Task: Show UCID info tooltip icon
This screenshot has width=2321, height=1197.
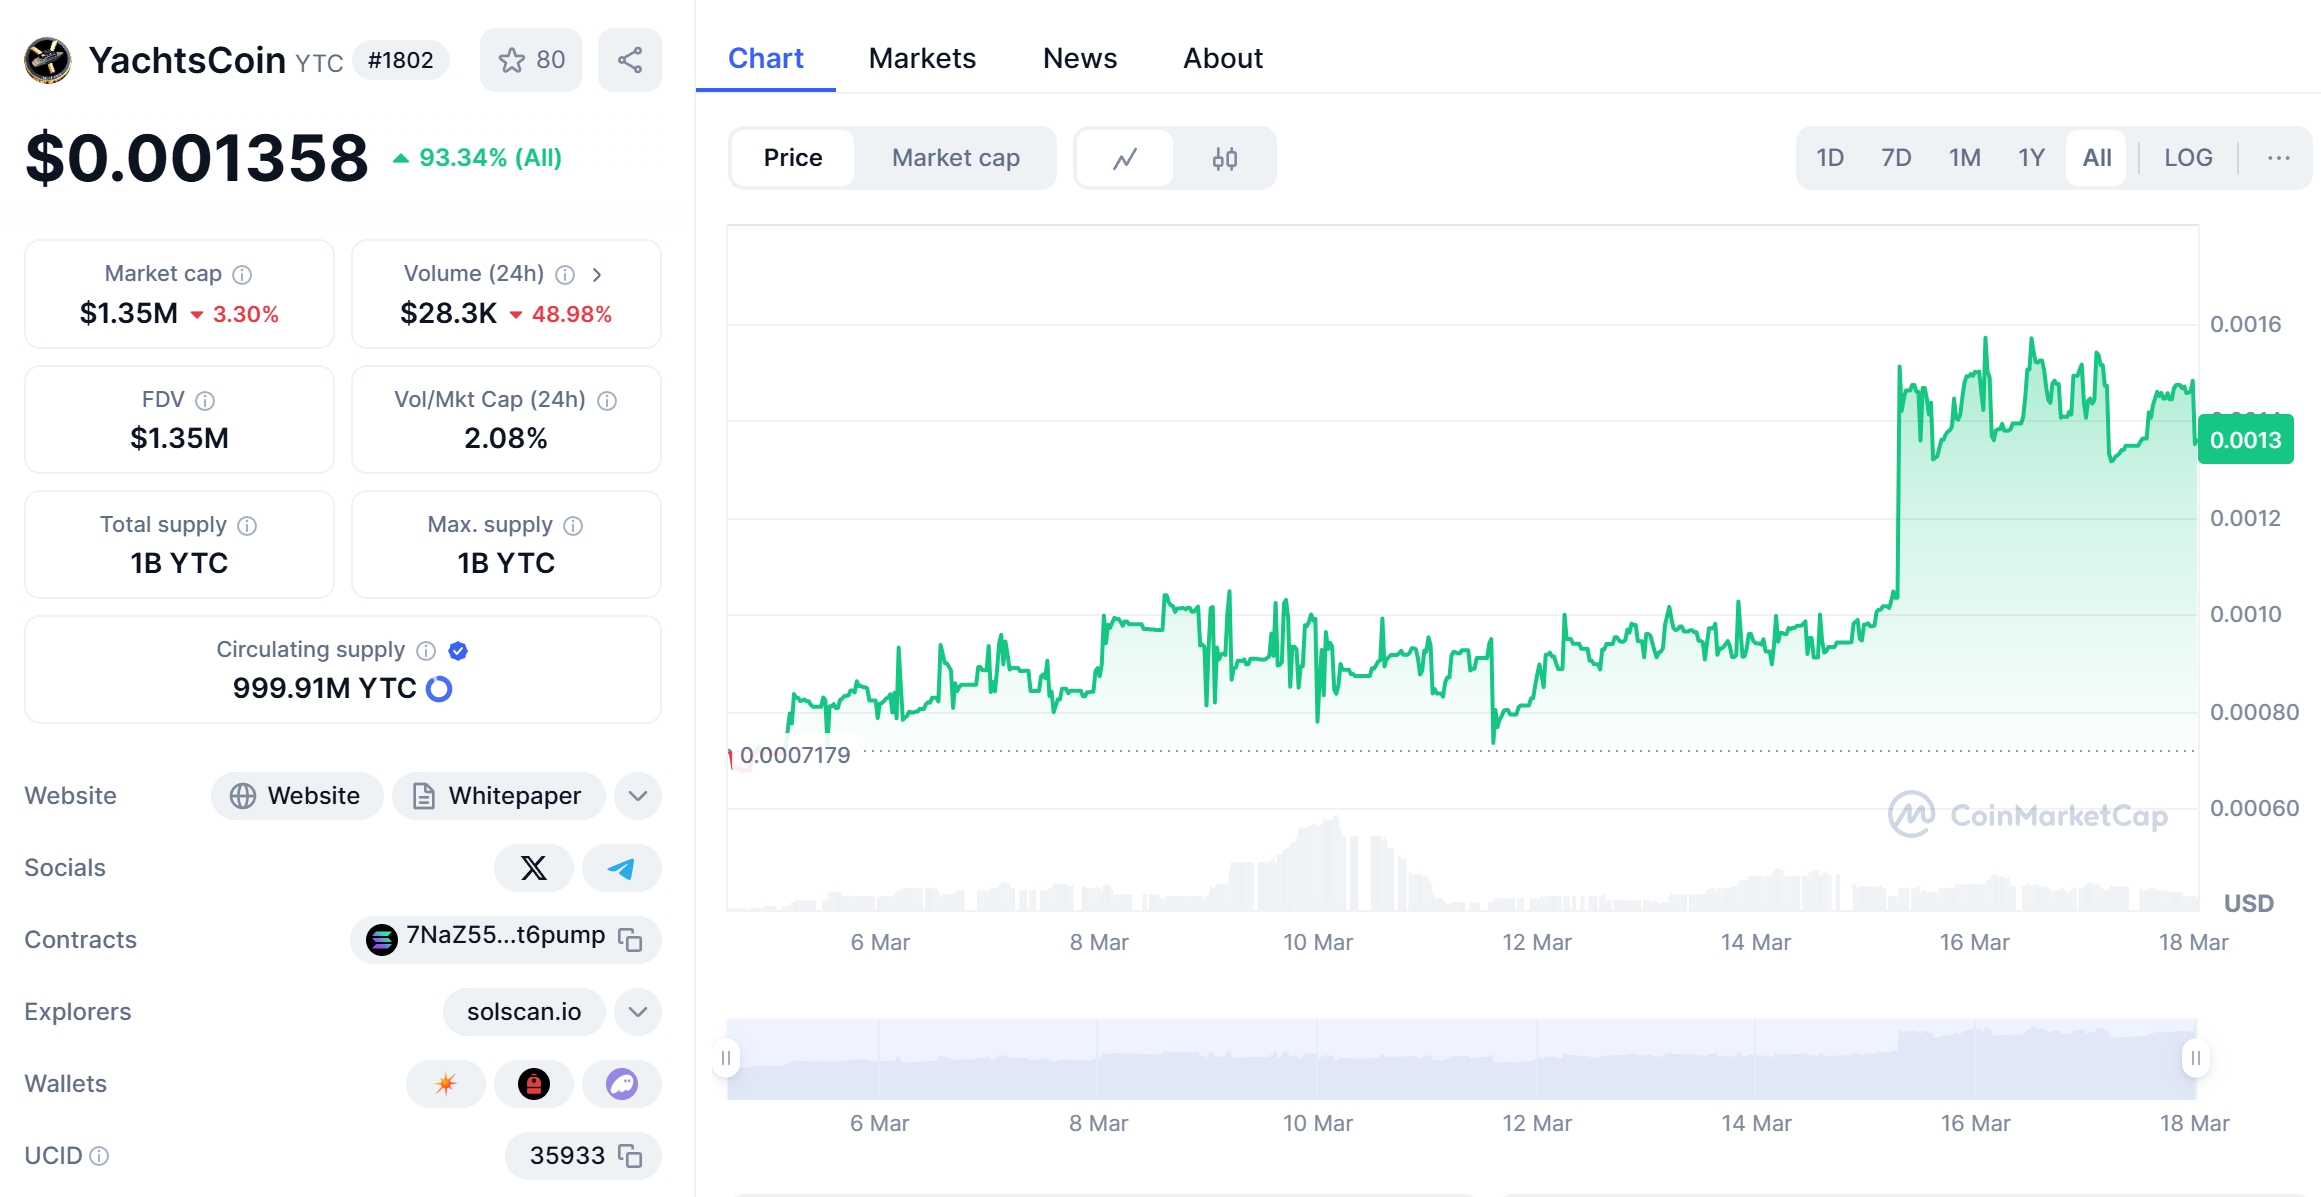Action: click(99, 1156)
